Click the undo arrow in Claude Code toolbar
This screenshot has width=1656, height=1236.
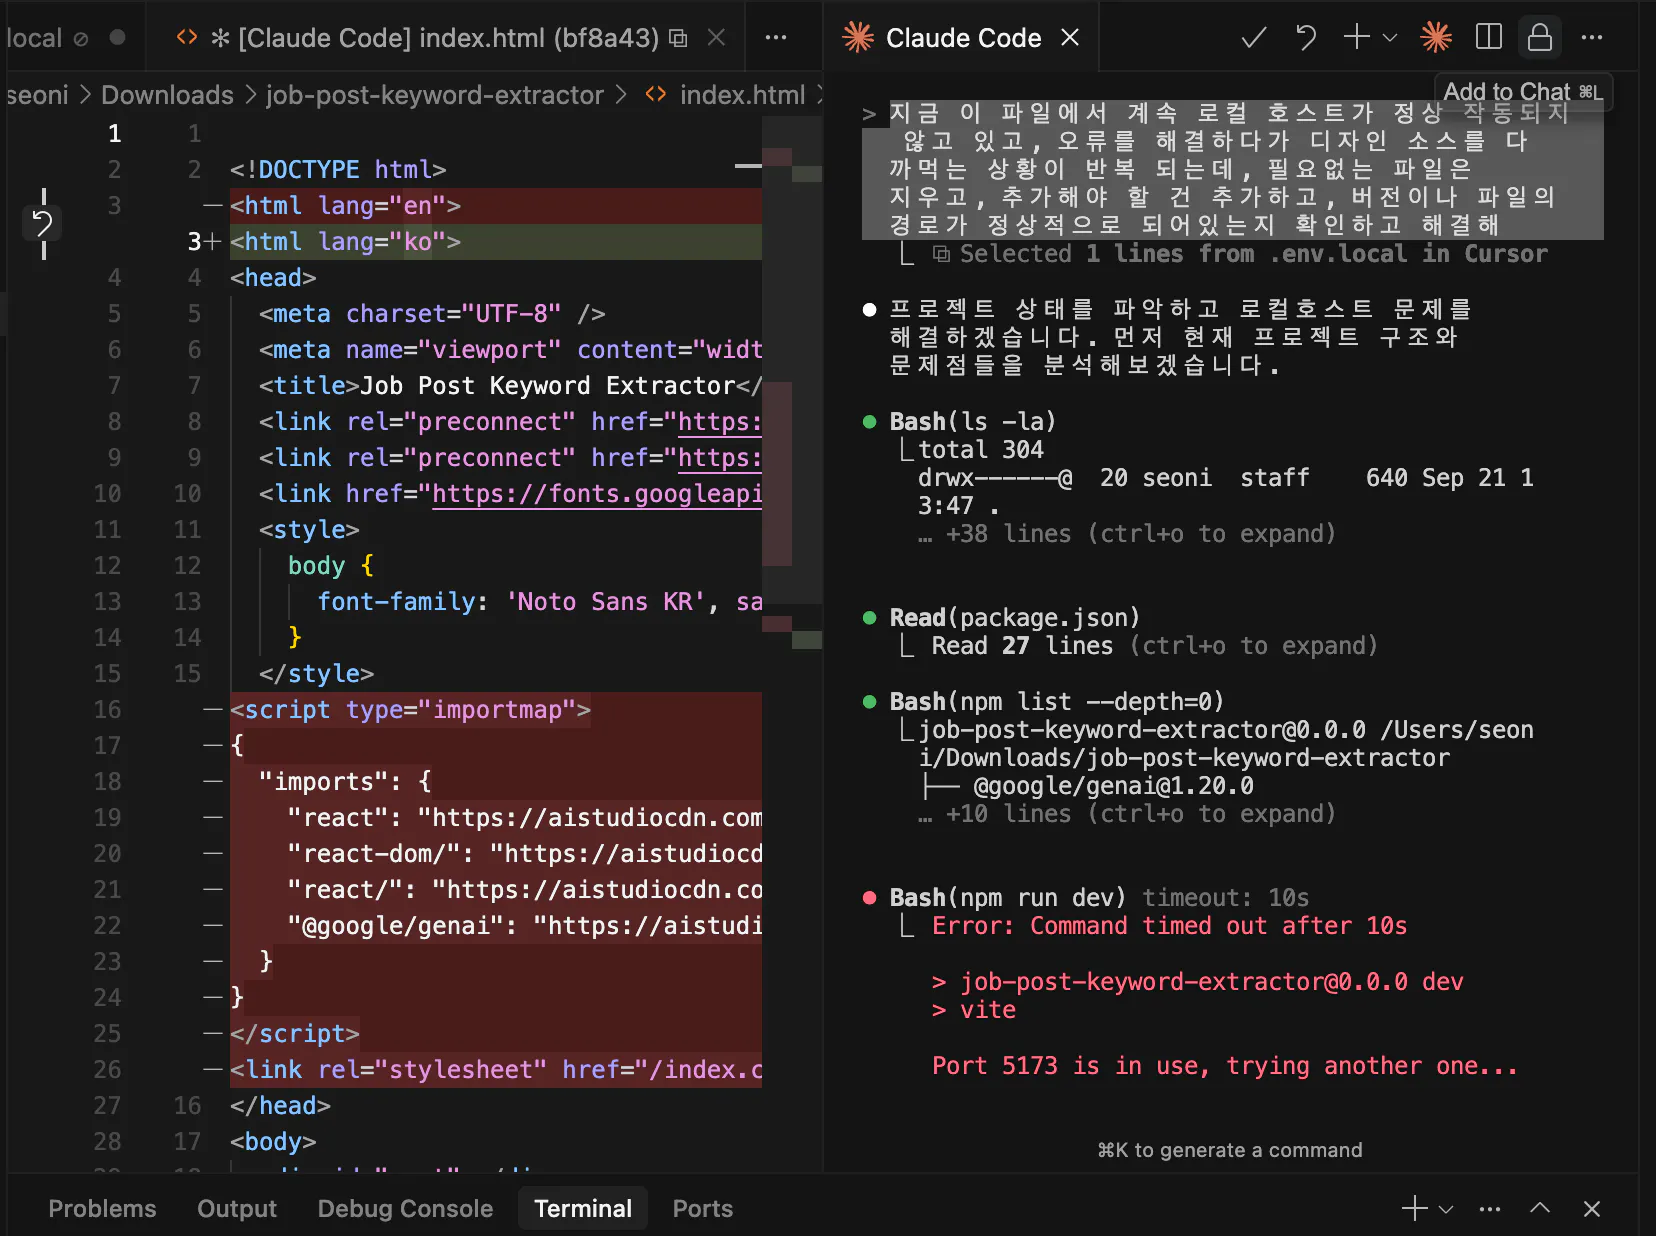(1305, 38)
